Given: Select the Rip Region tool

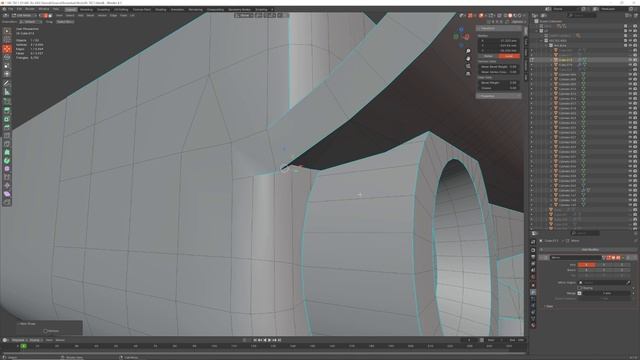Looking at the screenshot, I should [7, 202].
